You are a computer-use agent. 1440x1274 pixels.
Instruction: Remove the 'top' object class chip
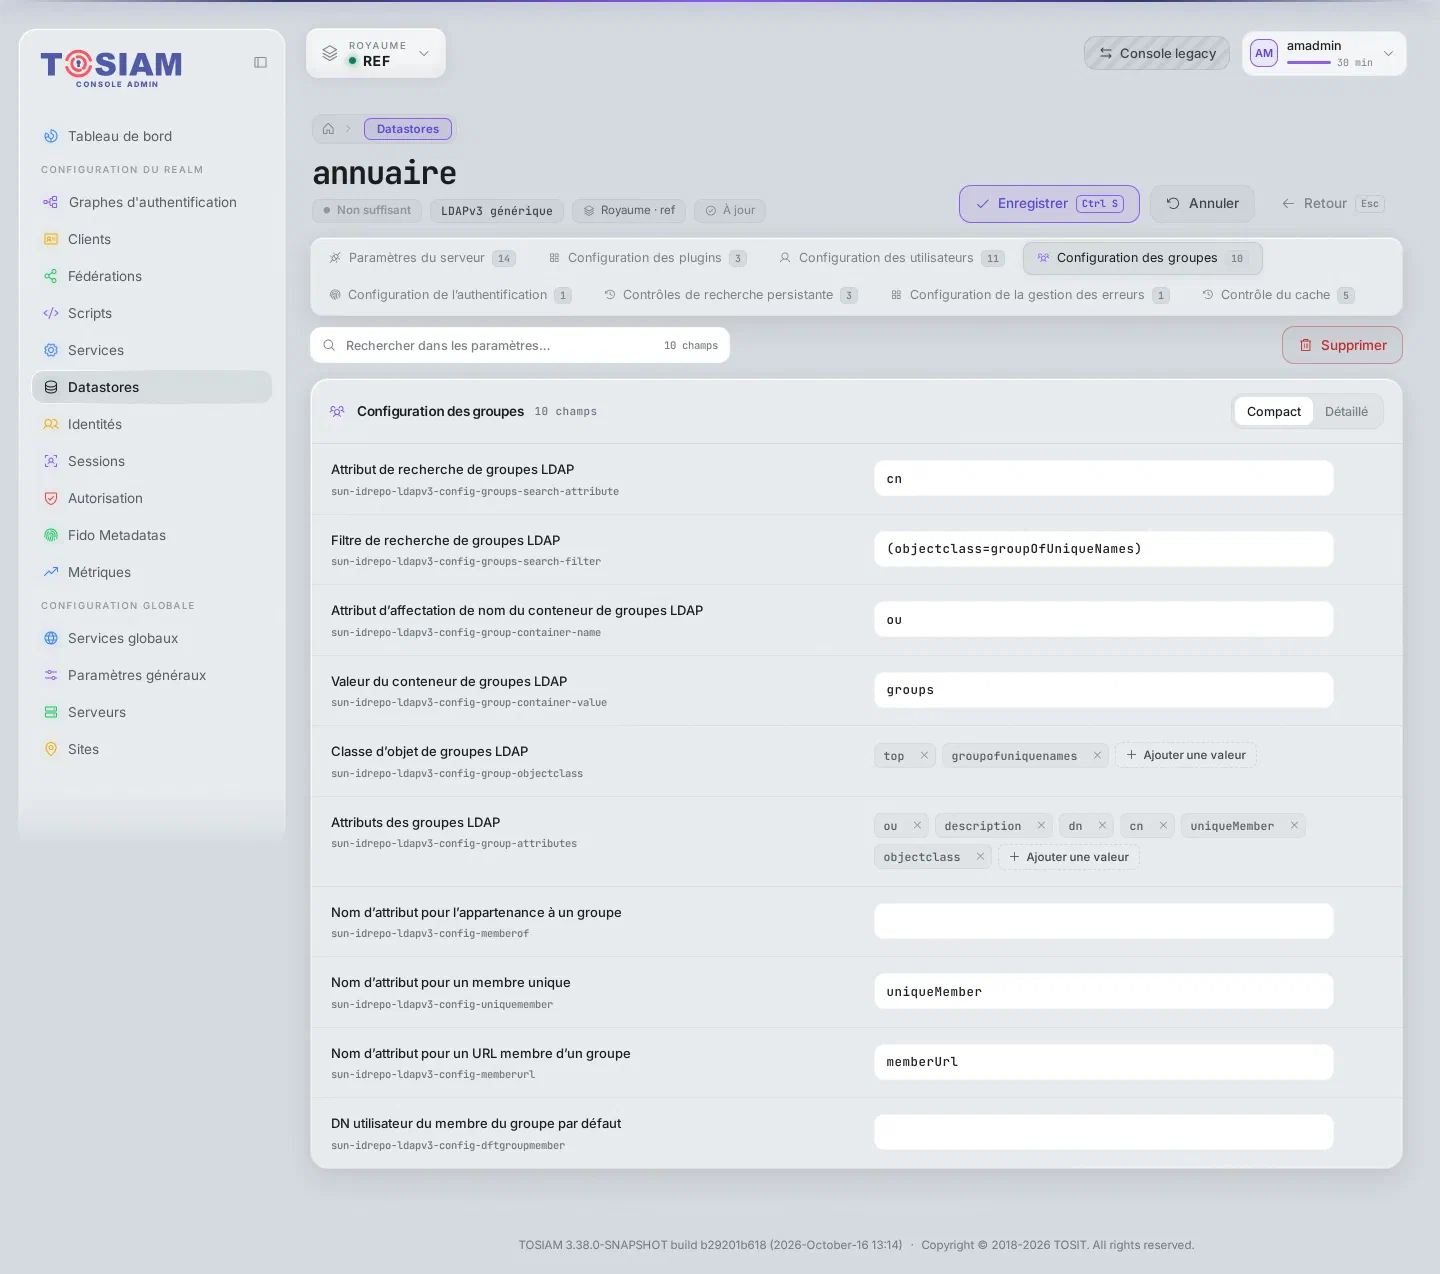tap(924, 756)
